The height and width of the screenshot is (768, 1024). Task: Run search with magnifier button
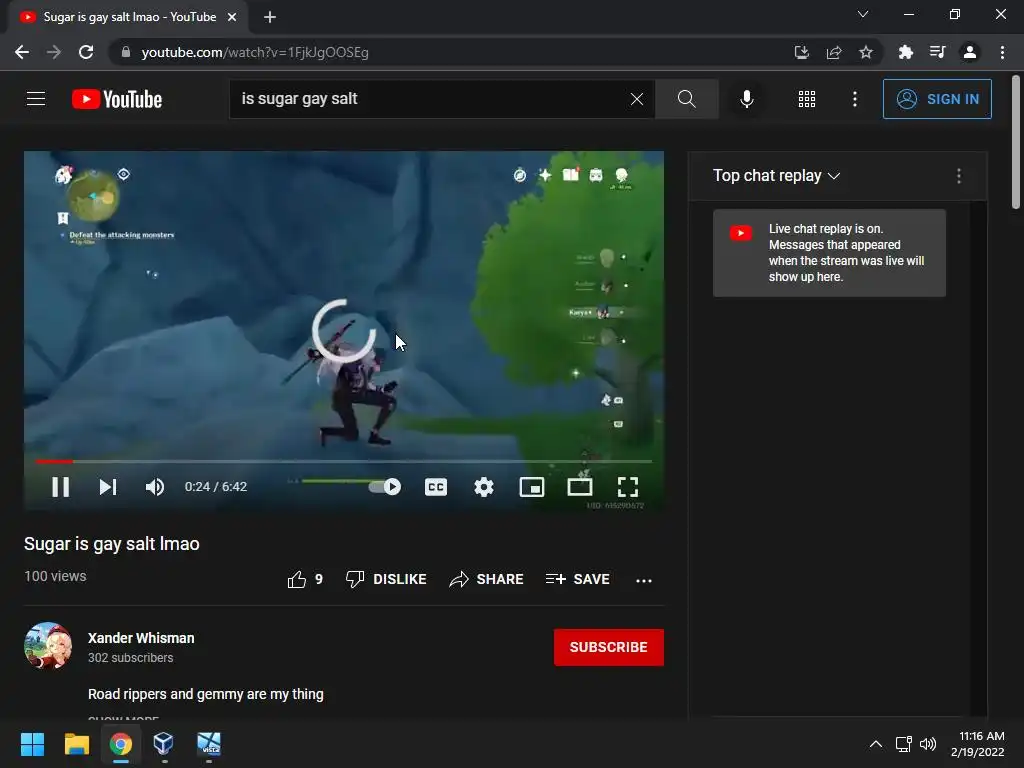point(686,99)
